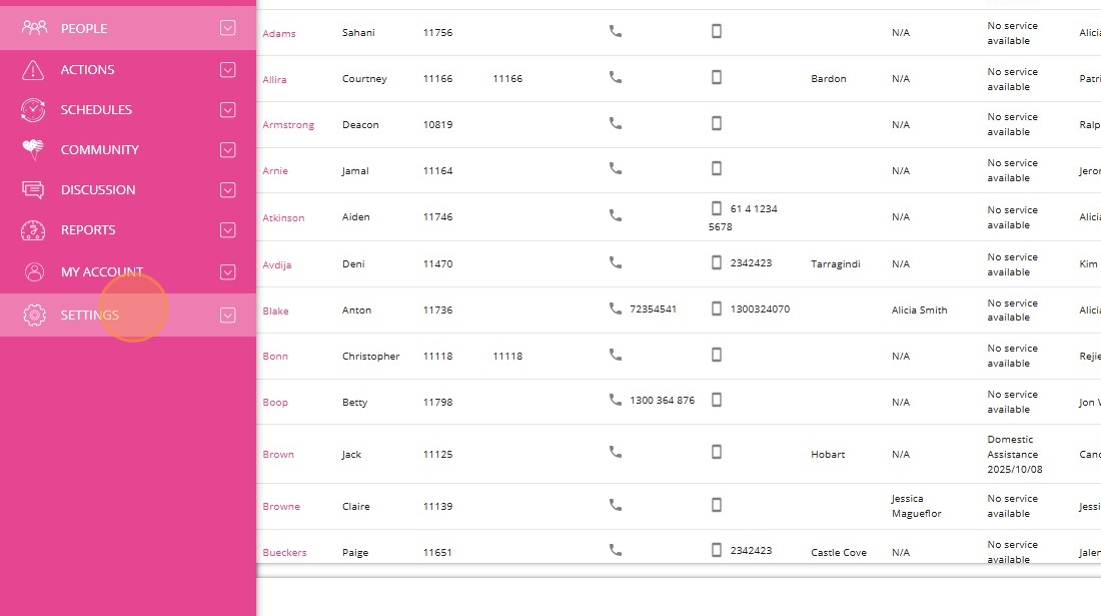Click the Schedules clock icon
Screen dimensions: 1101x616
click(34, 110)
